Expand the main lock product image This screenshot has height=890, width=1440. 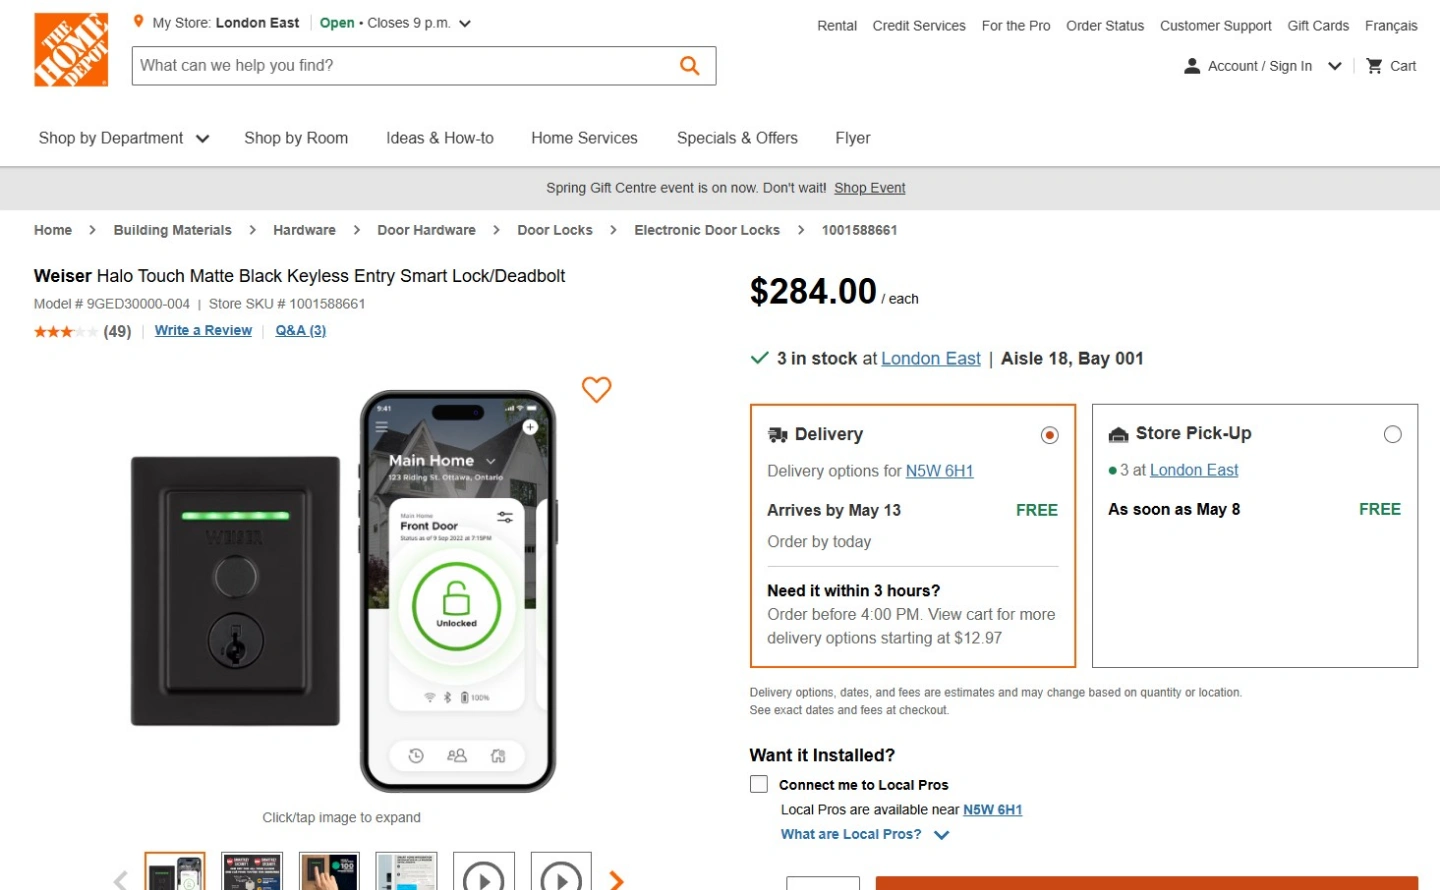point(341,590)
